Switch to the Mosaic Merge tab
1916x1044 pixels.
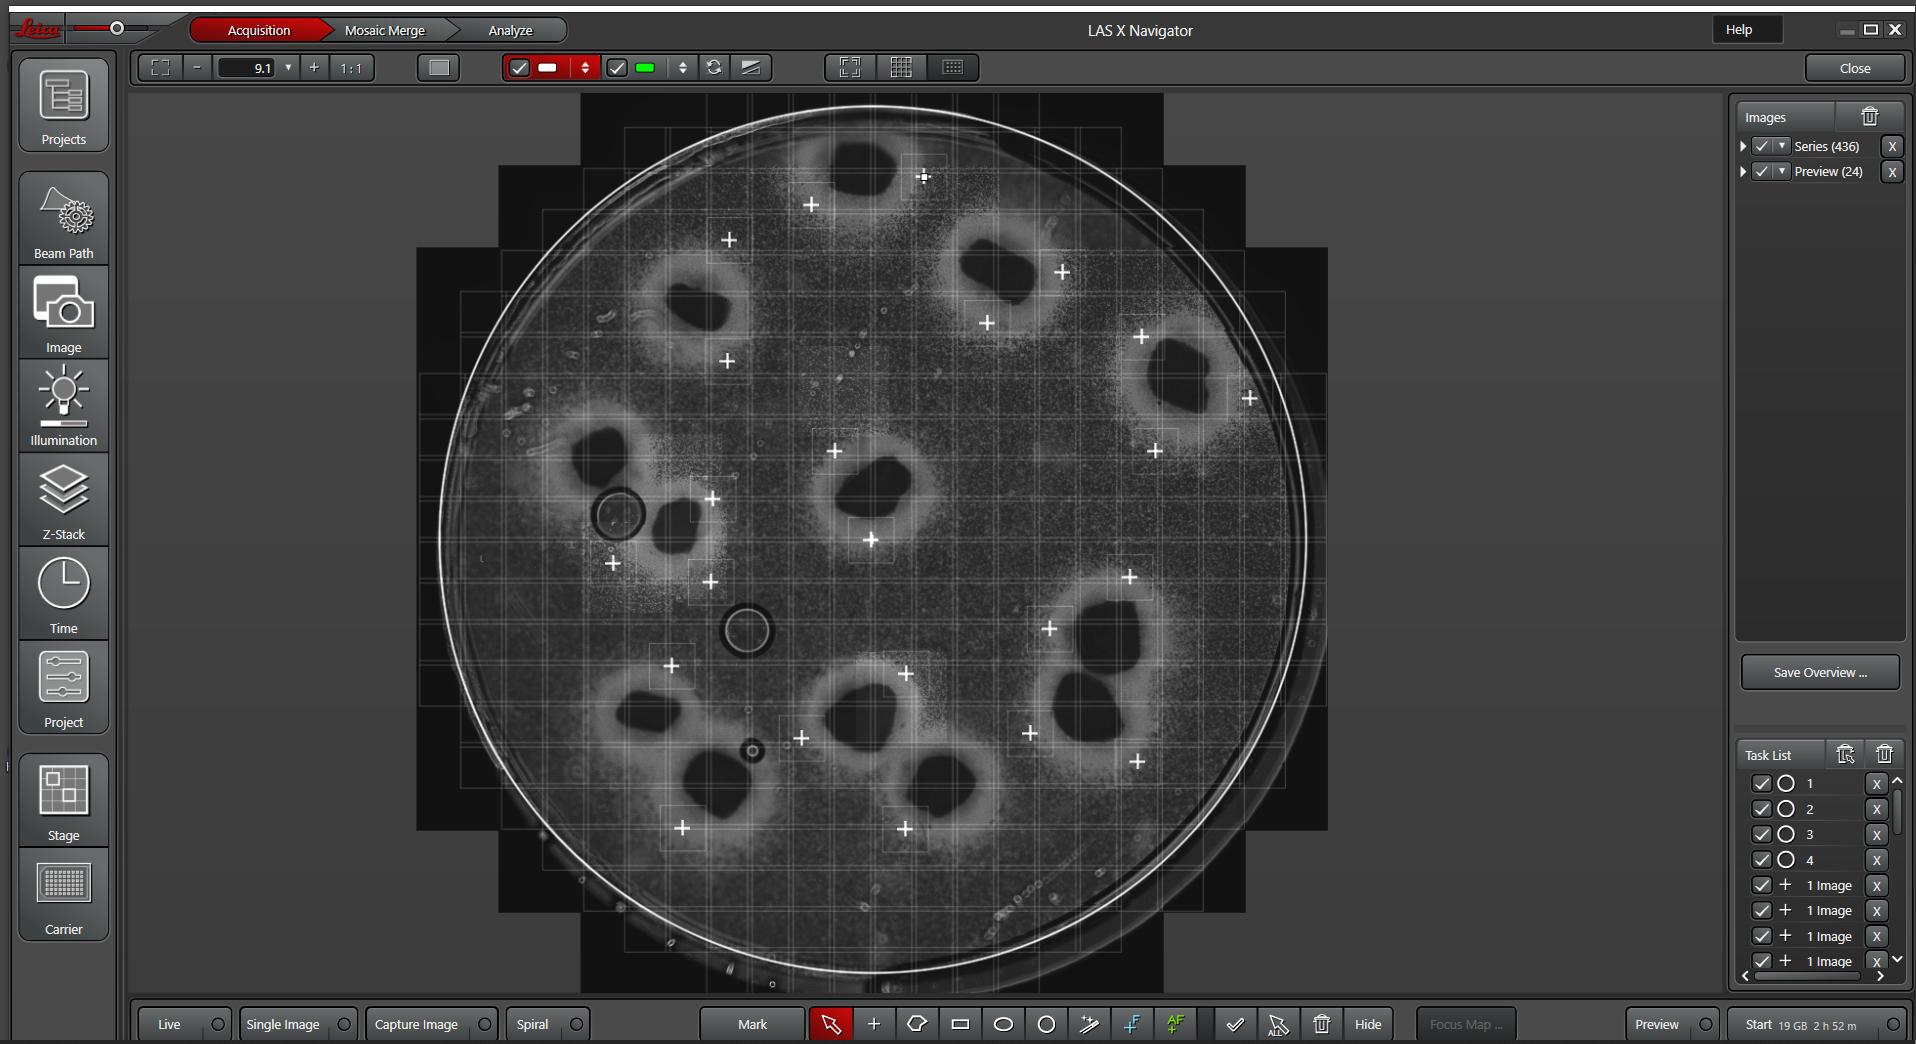click(x=385, y=31)
